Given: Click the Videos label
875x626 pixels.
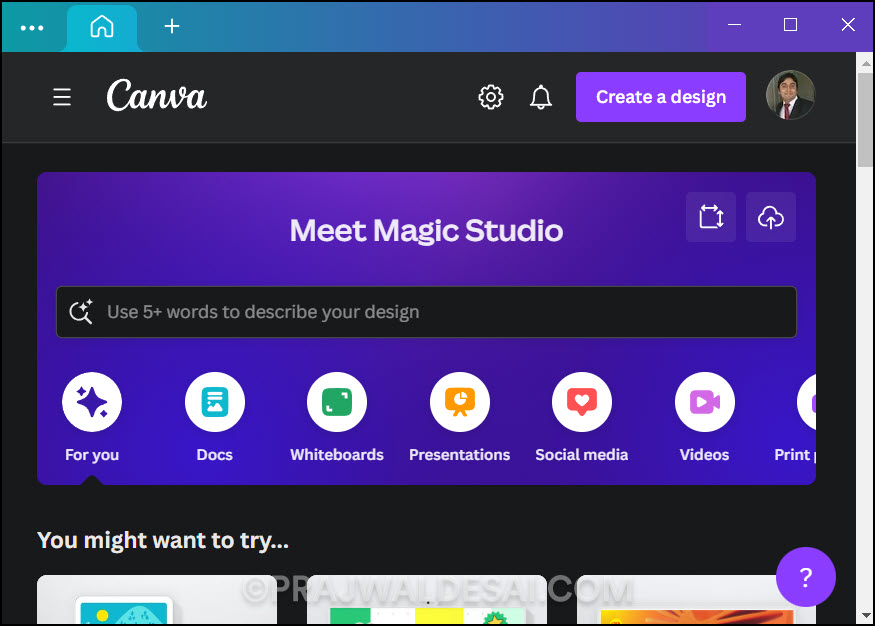Looking at the screenshot, I should point(705,455).
